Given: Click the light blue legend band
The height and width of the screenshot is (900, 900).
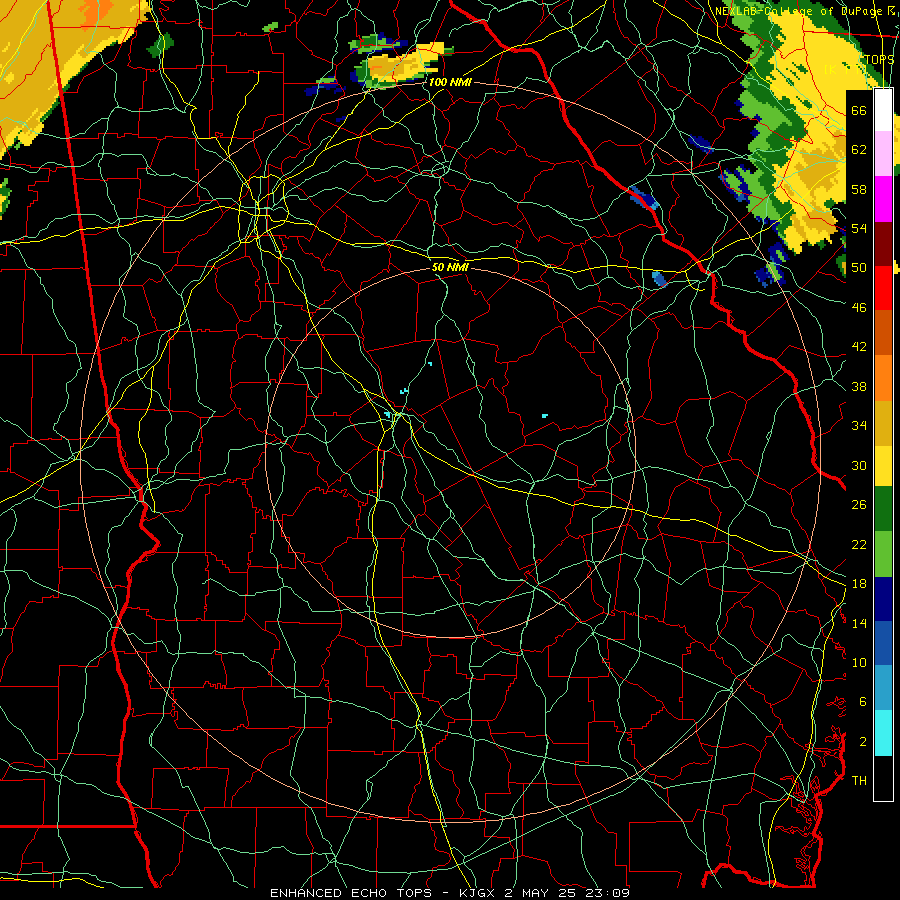Looking at the screenshot, I should tap(883, 688).
